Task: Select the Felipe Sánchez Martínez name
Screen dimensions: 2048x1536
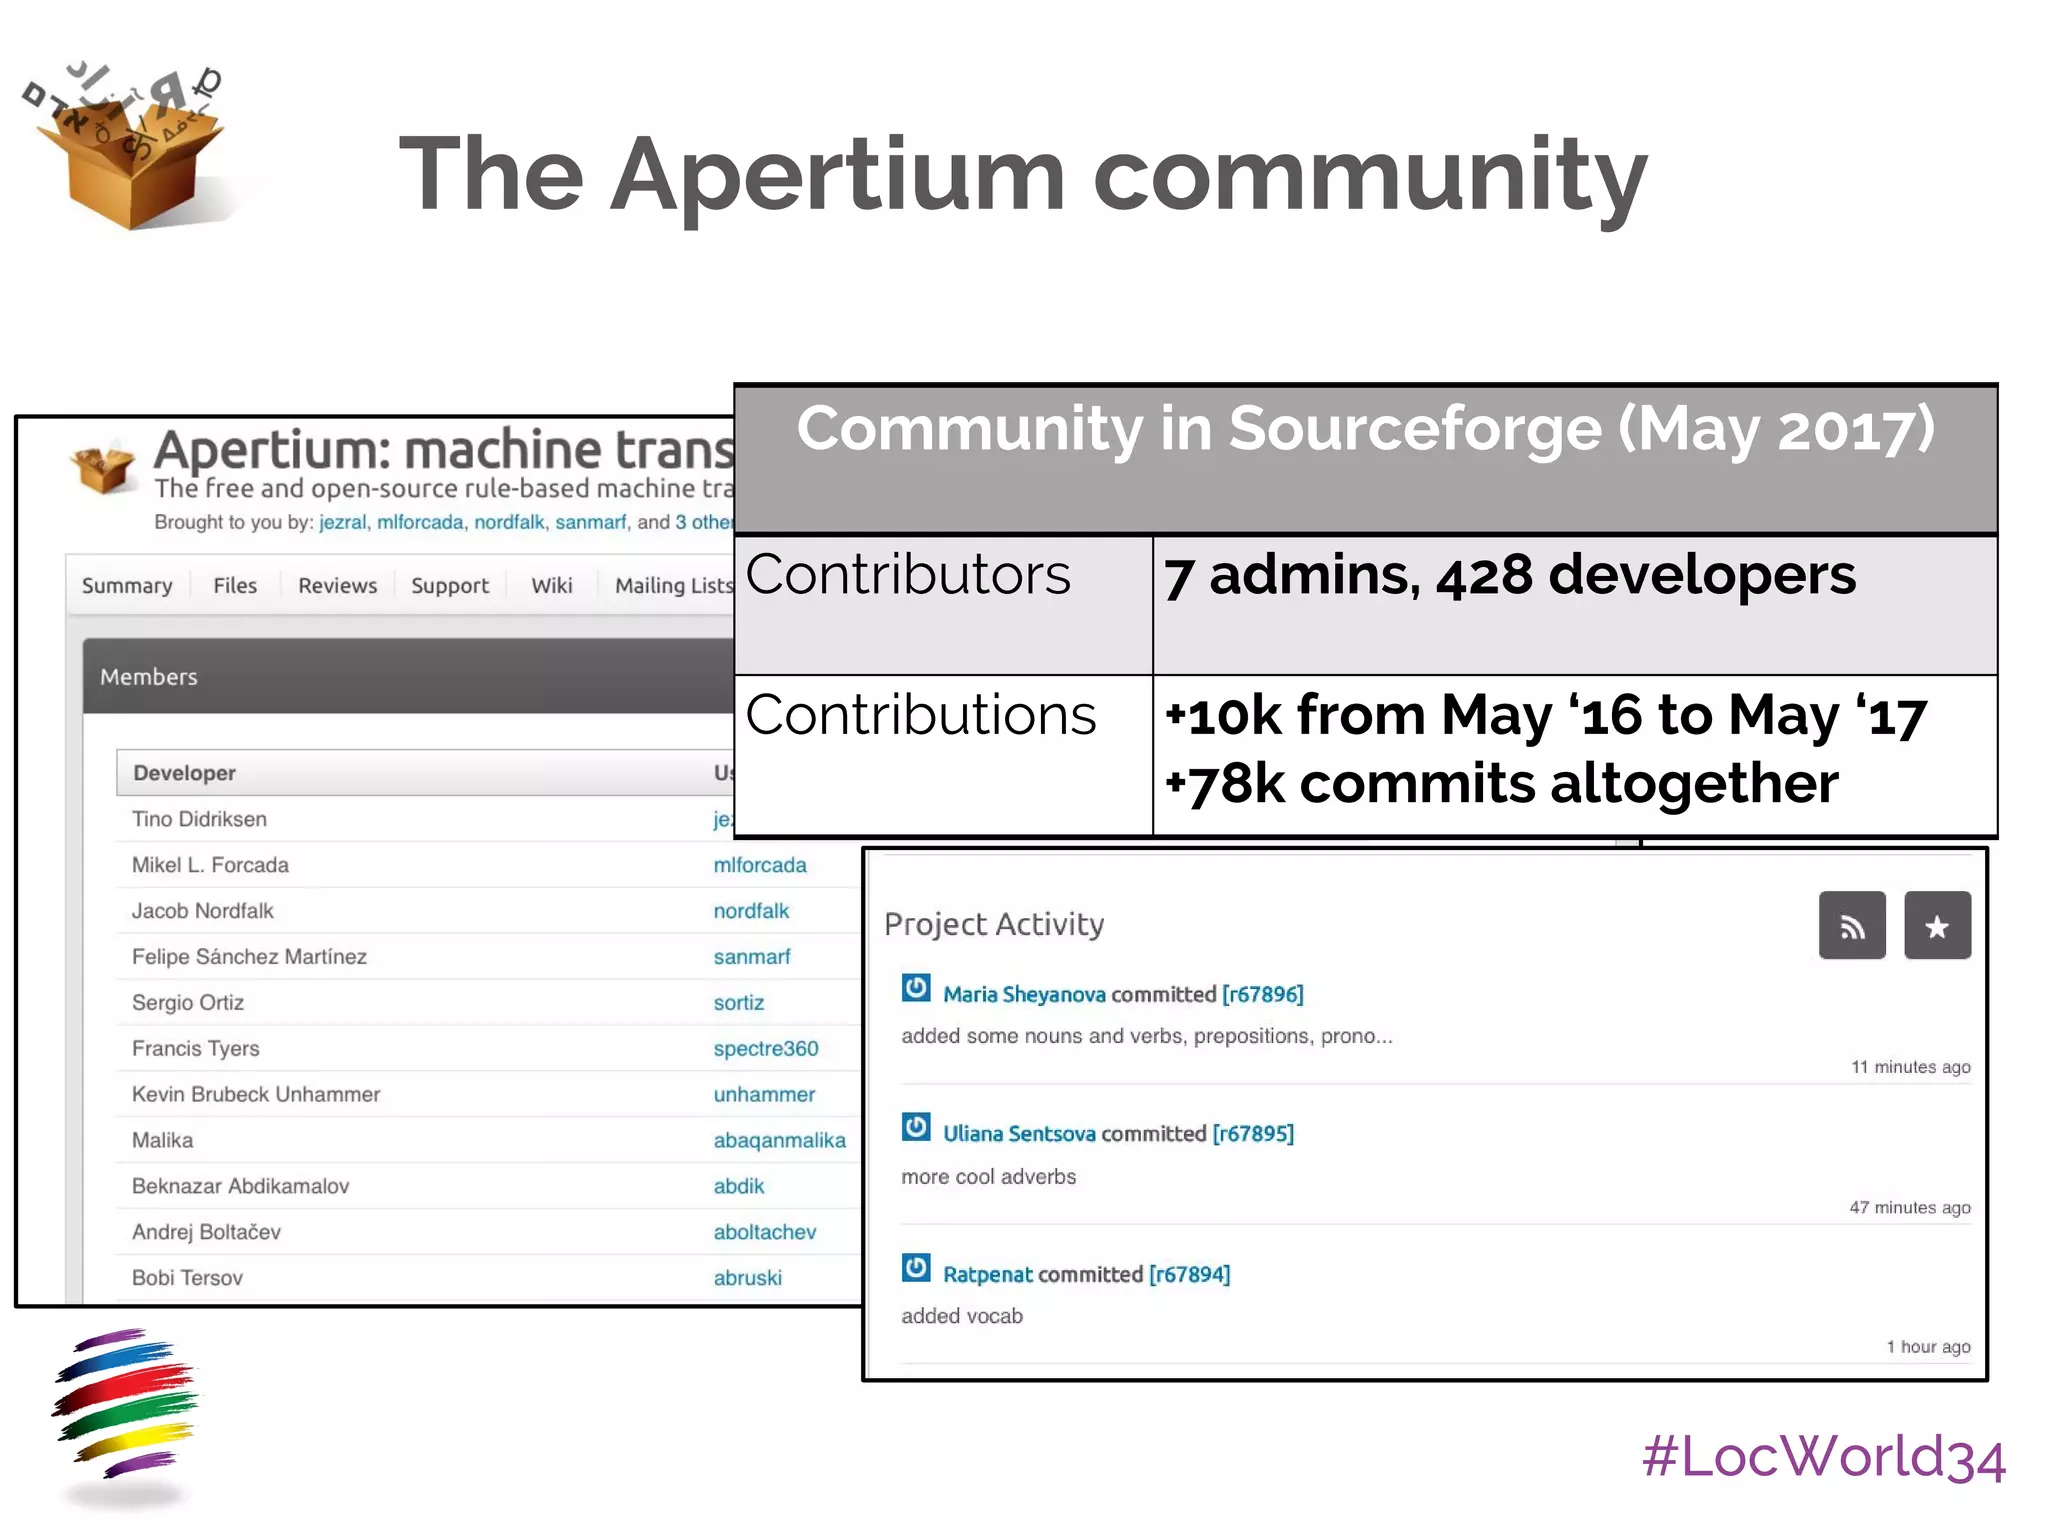Action: [249, 957]
